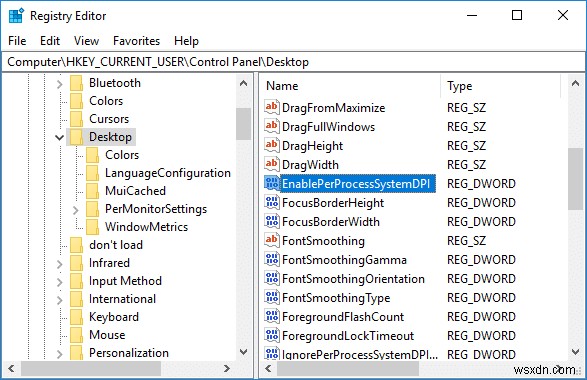Expand the Input Method key
587x380 pixels.
pos(60,282)
